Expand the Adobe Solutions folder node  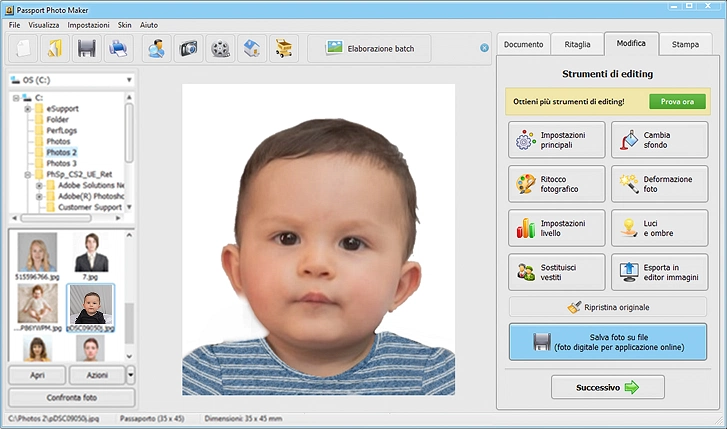[x=39, y=186]
